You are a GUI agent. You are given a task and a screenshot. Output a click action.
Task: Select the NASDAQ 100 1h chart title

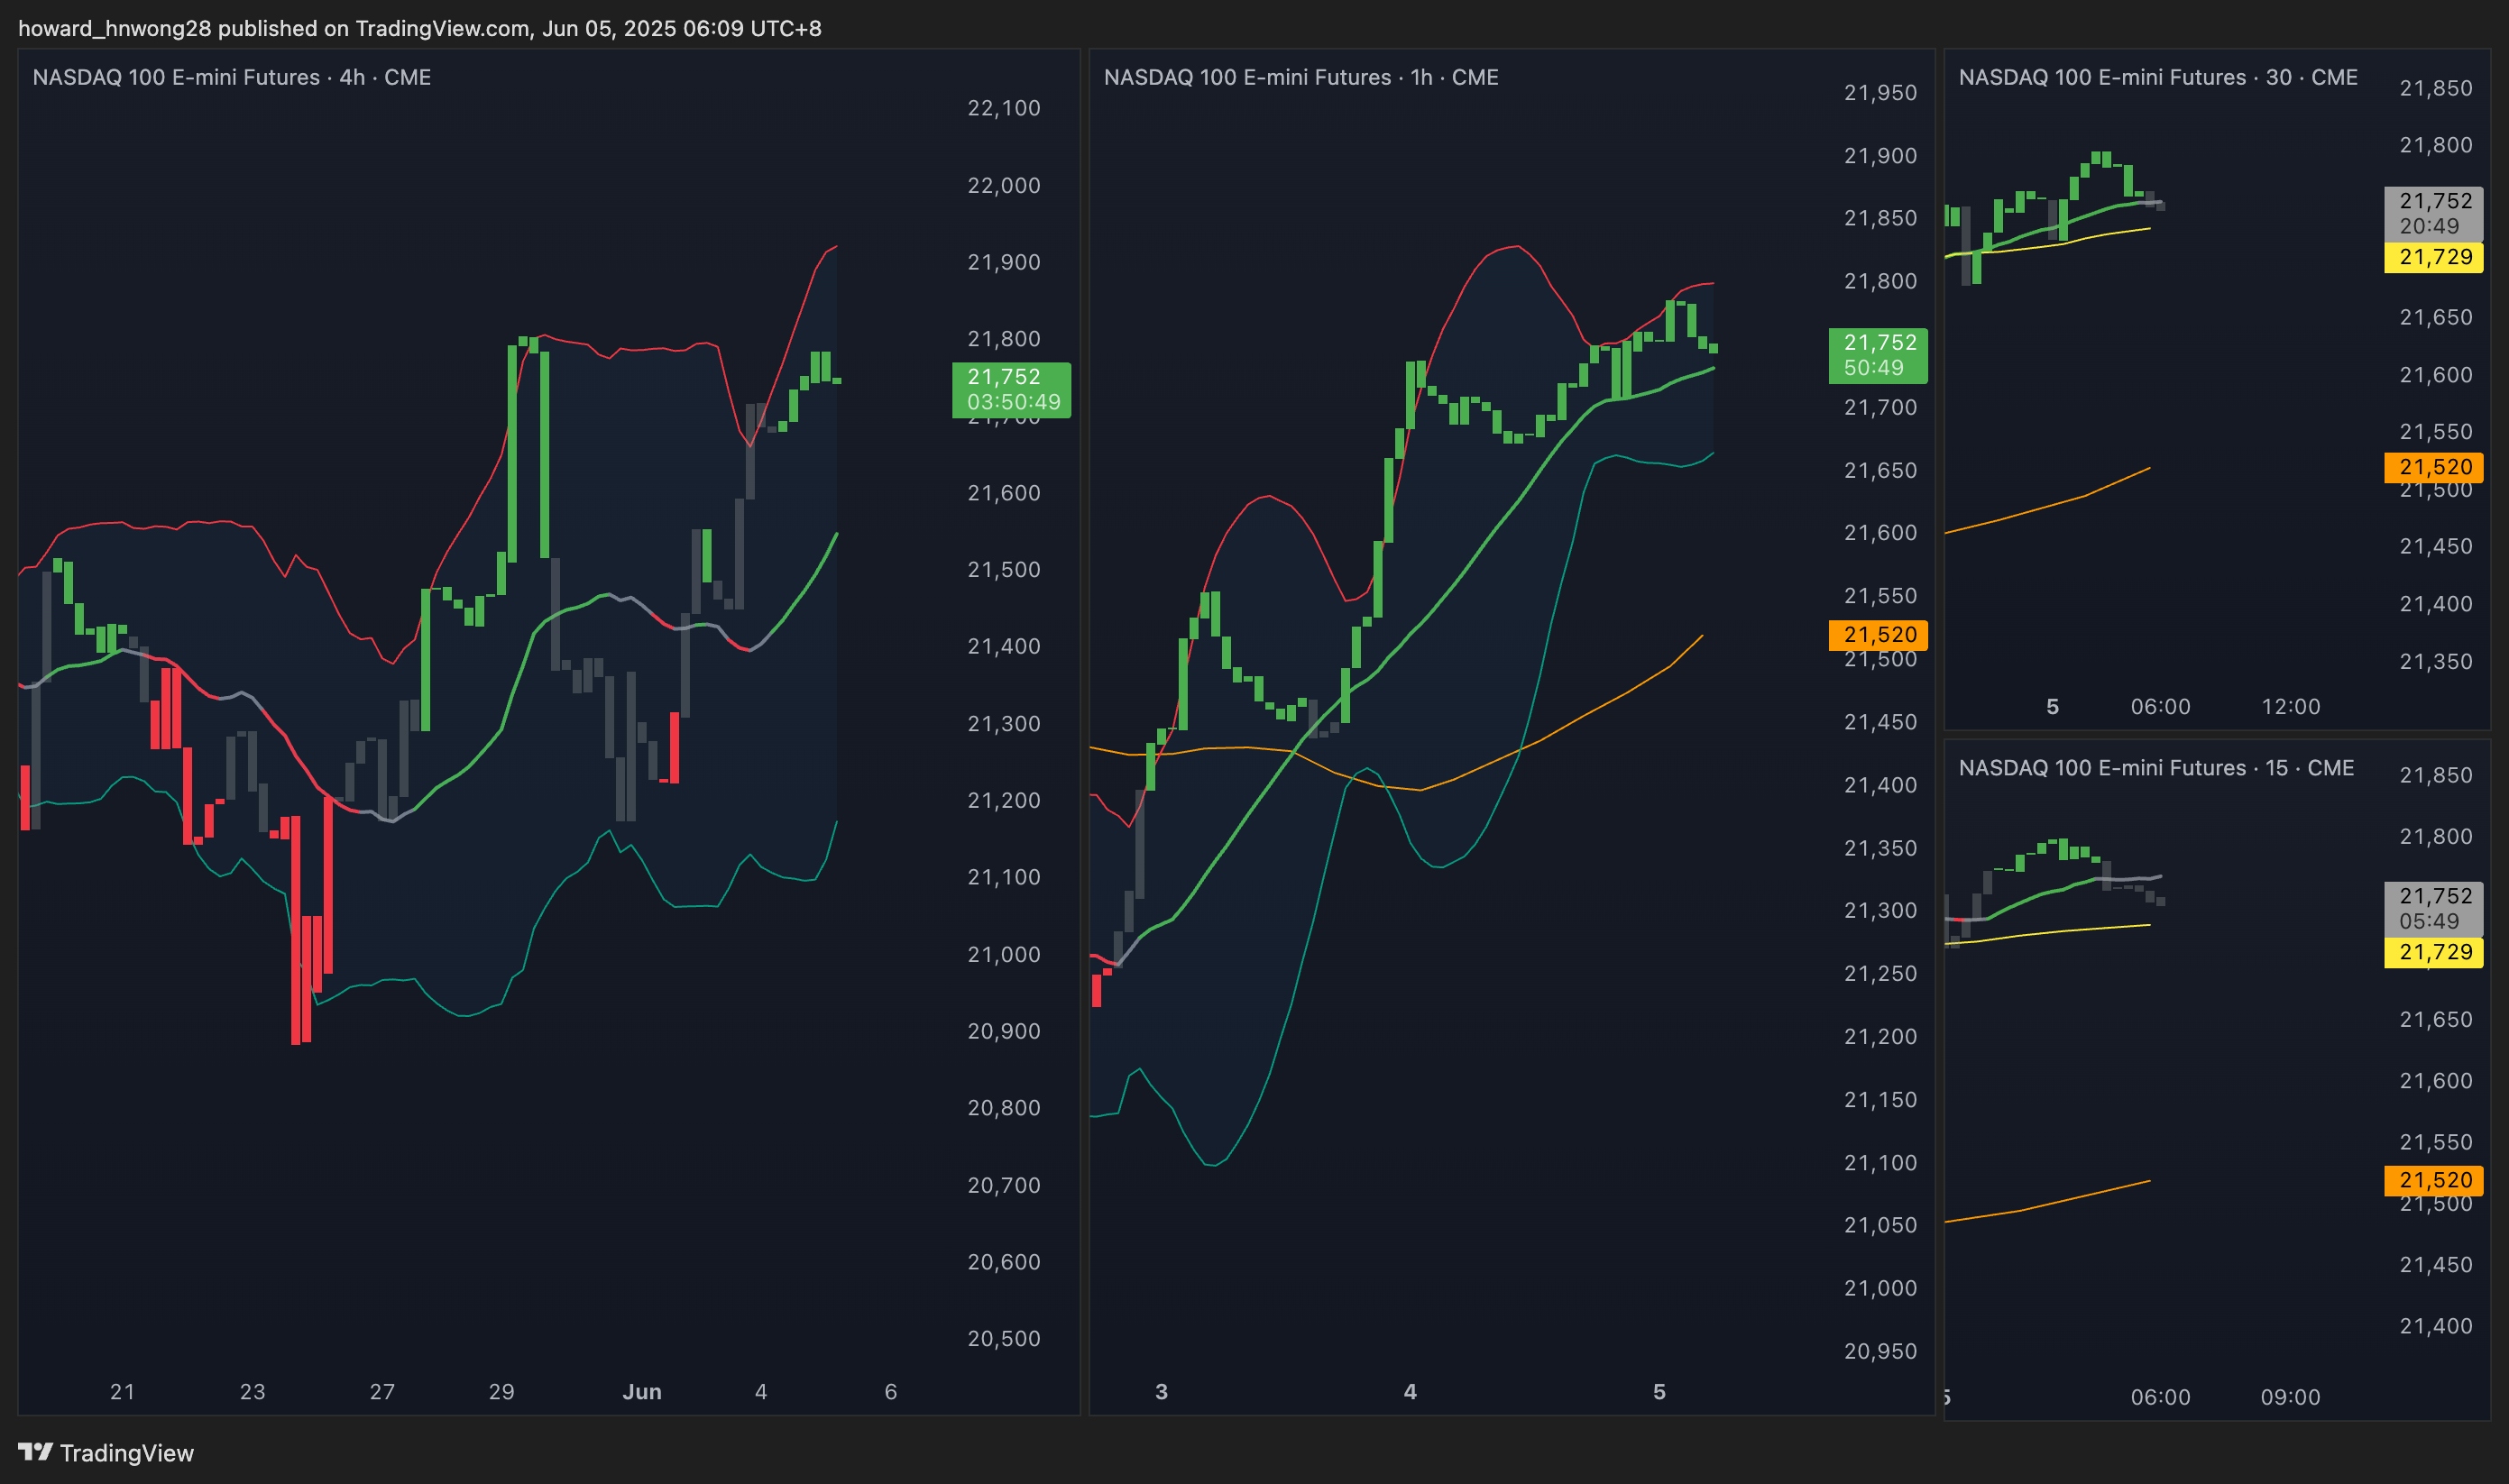pos(1300,77)
